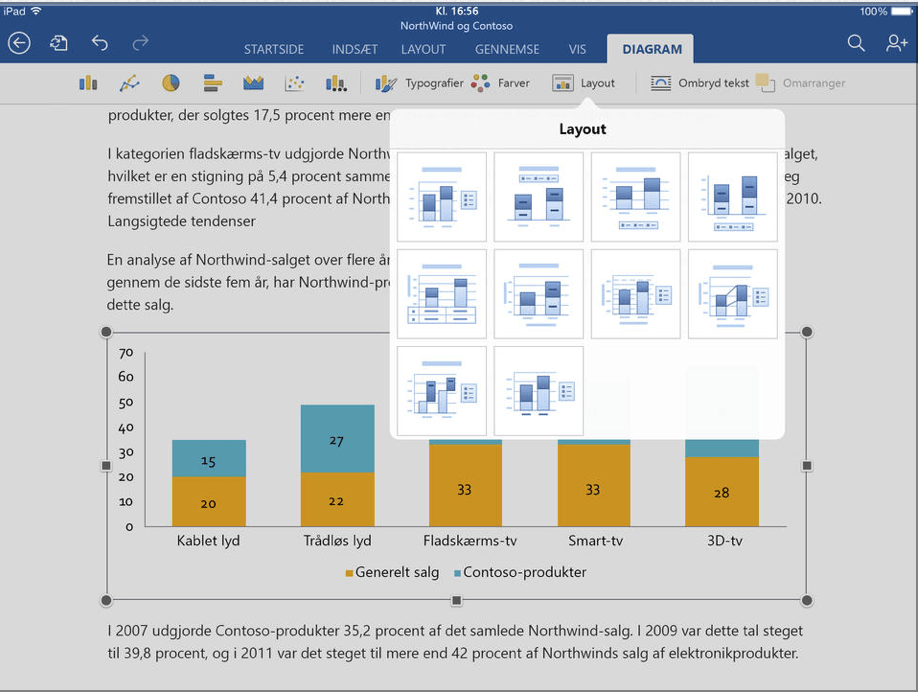918x692 pixels.
Task: Apply layout with stepped columns and title
Action: tap(442, 391)
